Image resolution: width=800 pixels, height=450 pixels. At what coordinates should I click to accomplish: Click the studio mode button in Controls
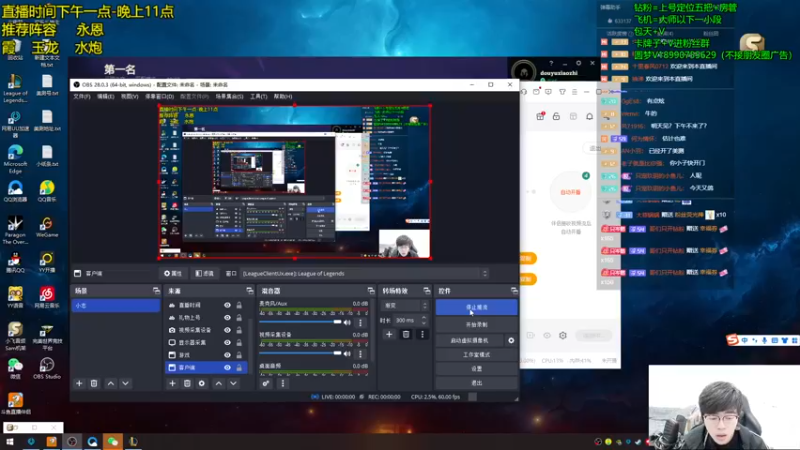point(477,354)
